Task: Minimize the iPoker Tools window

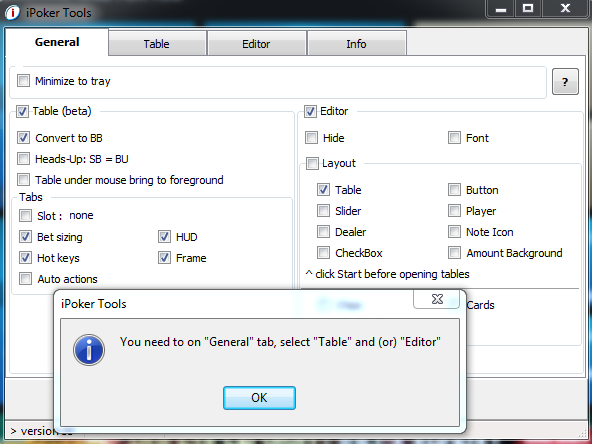Action: pos(501,9)
